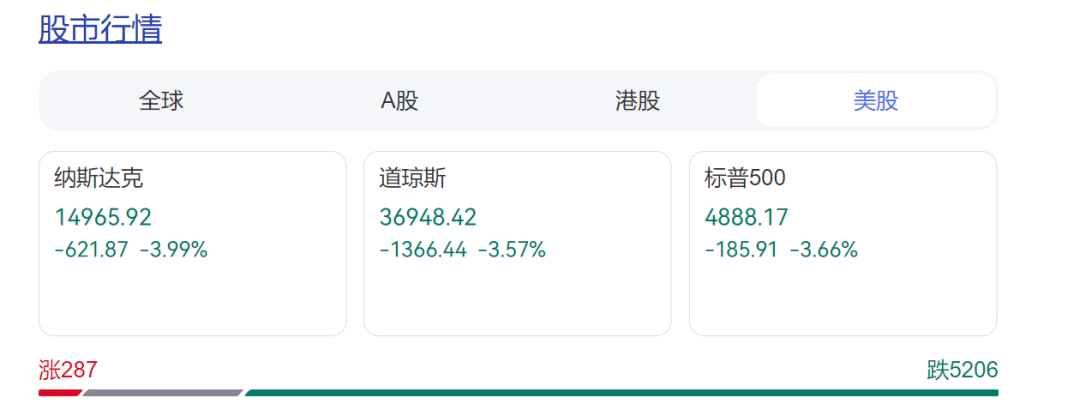Switch to the 全球 tab
The width and height of the screenshot is (1080, 410).
tap(161, 101)
